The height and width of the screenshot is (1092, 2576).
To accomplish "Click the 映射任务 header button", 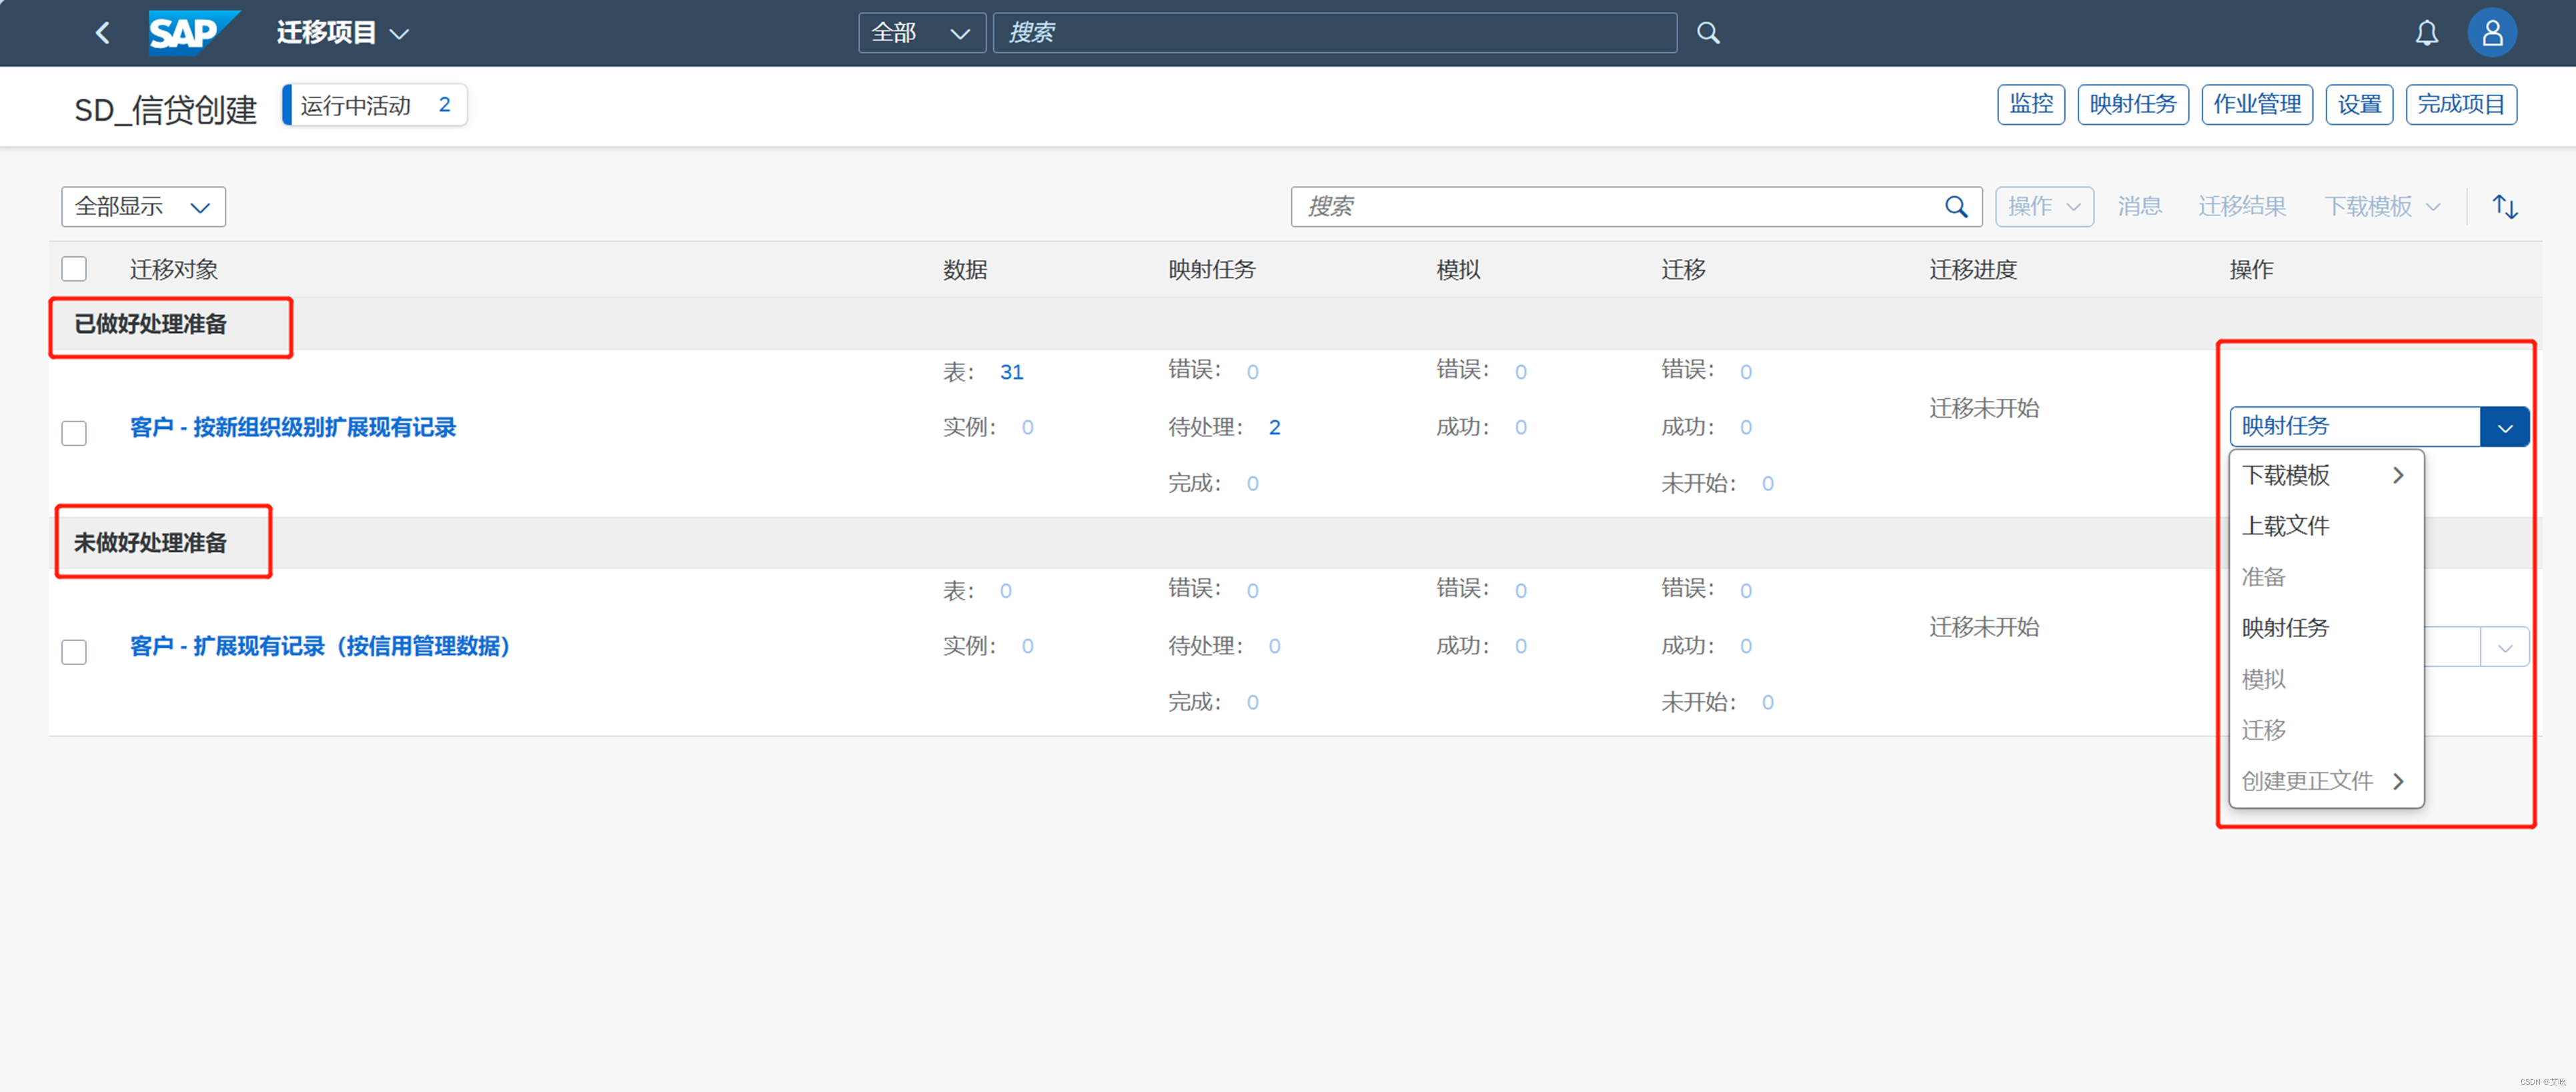I will click(2132, 104).
